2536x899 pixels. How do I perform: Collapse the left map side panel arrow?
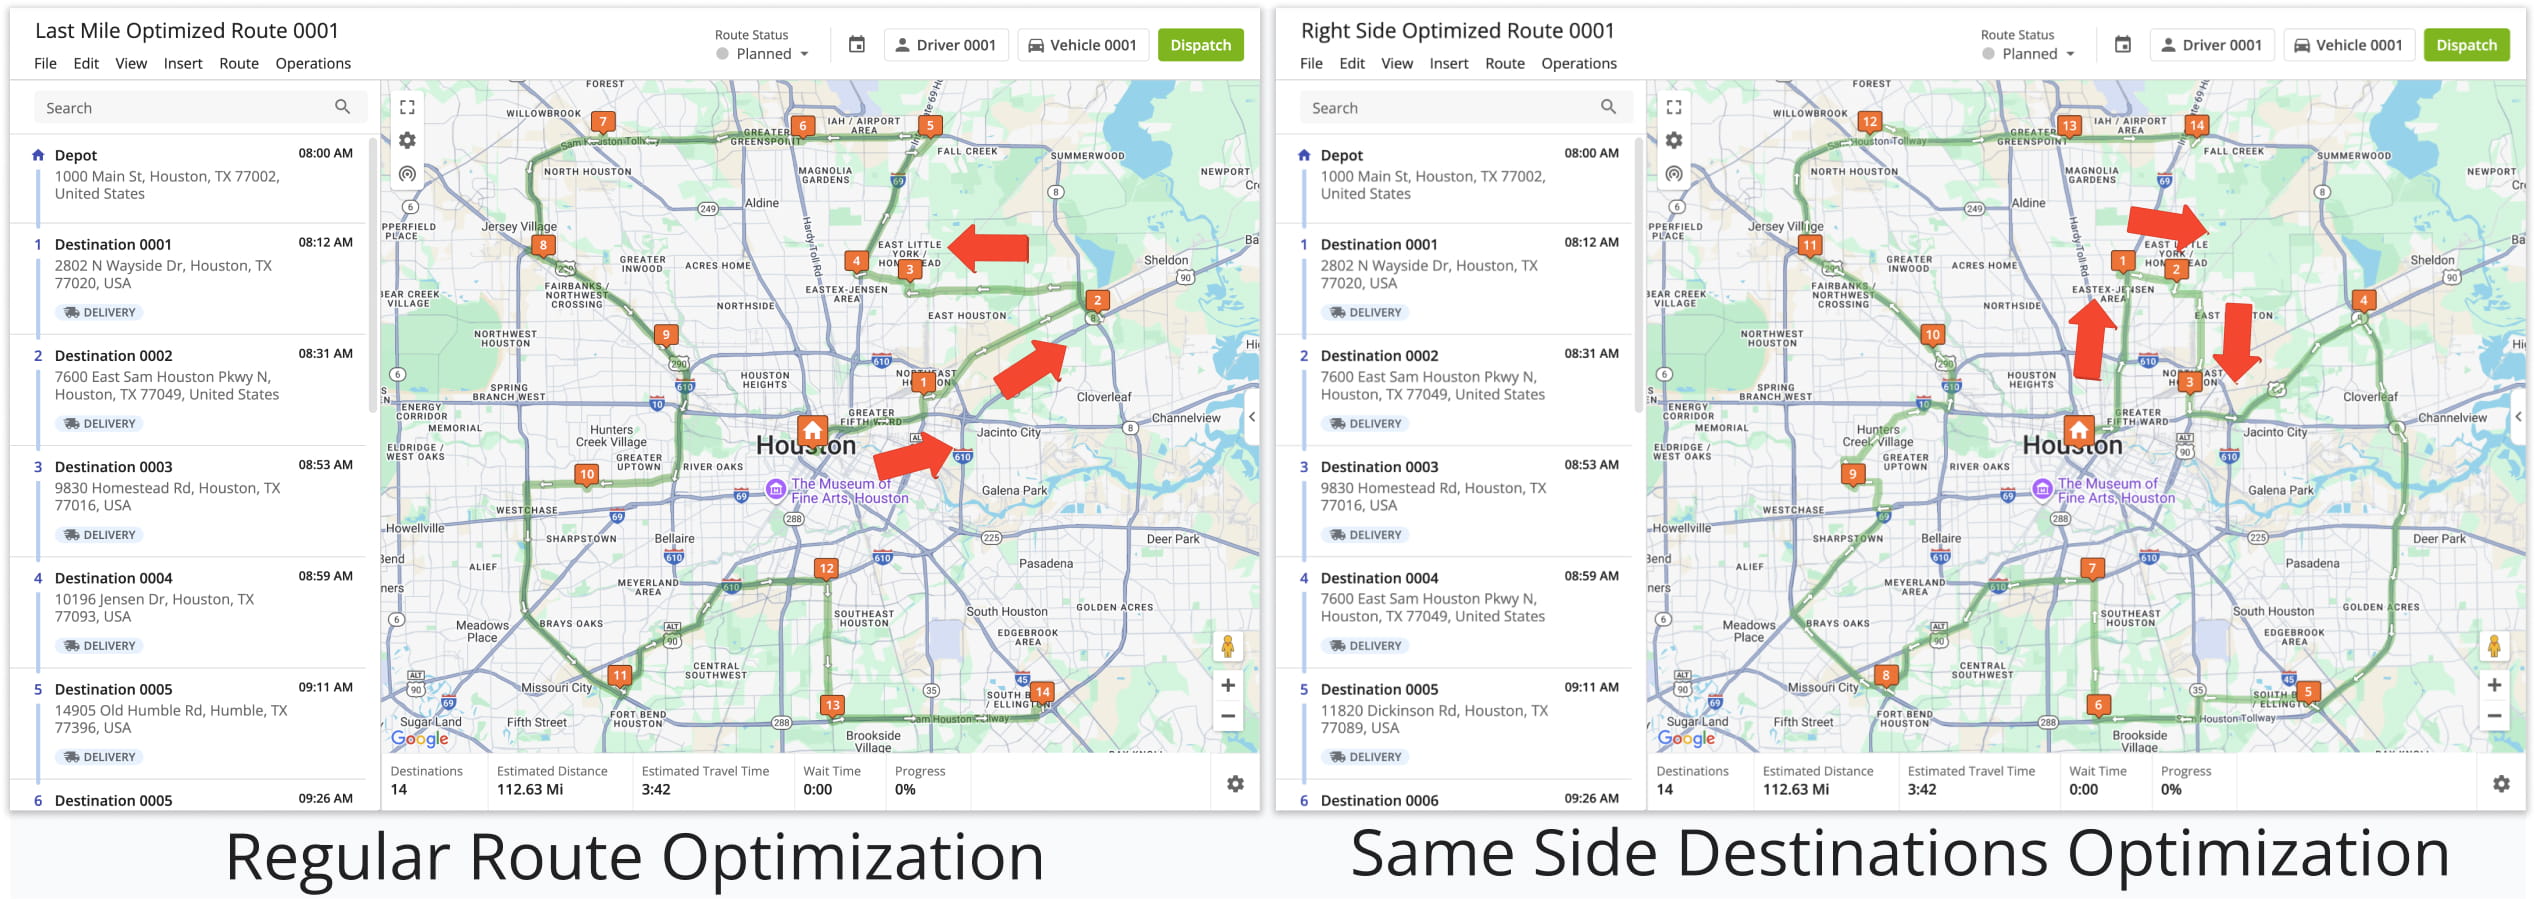1251,417
